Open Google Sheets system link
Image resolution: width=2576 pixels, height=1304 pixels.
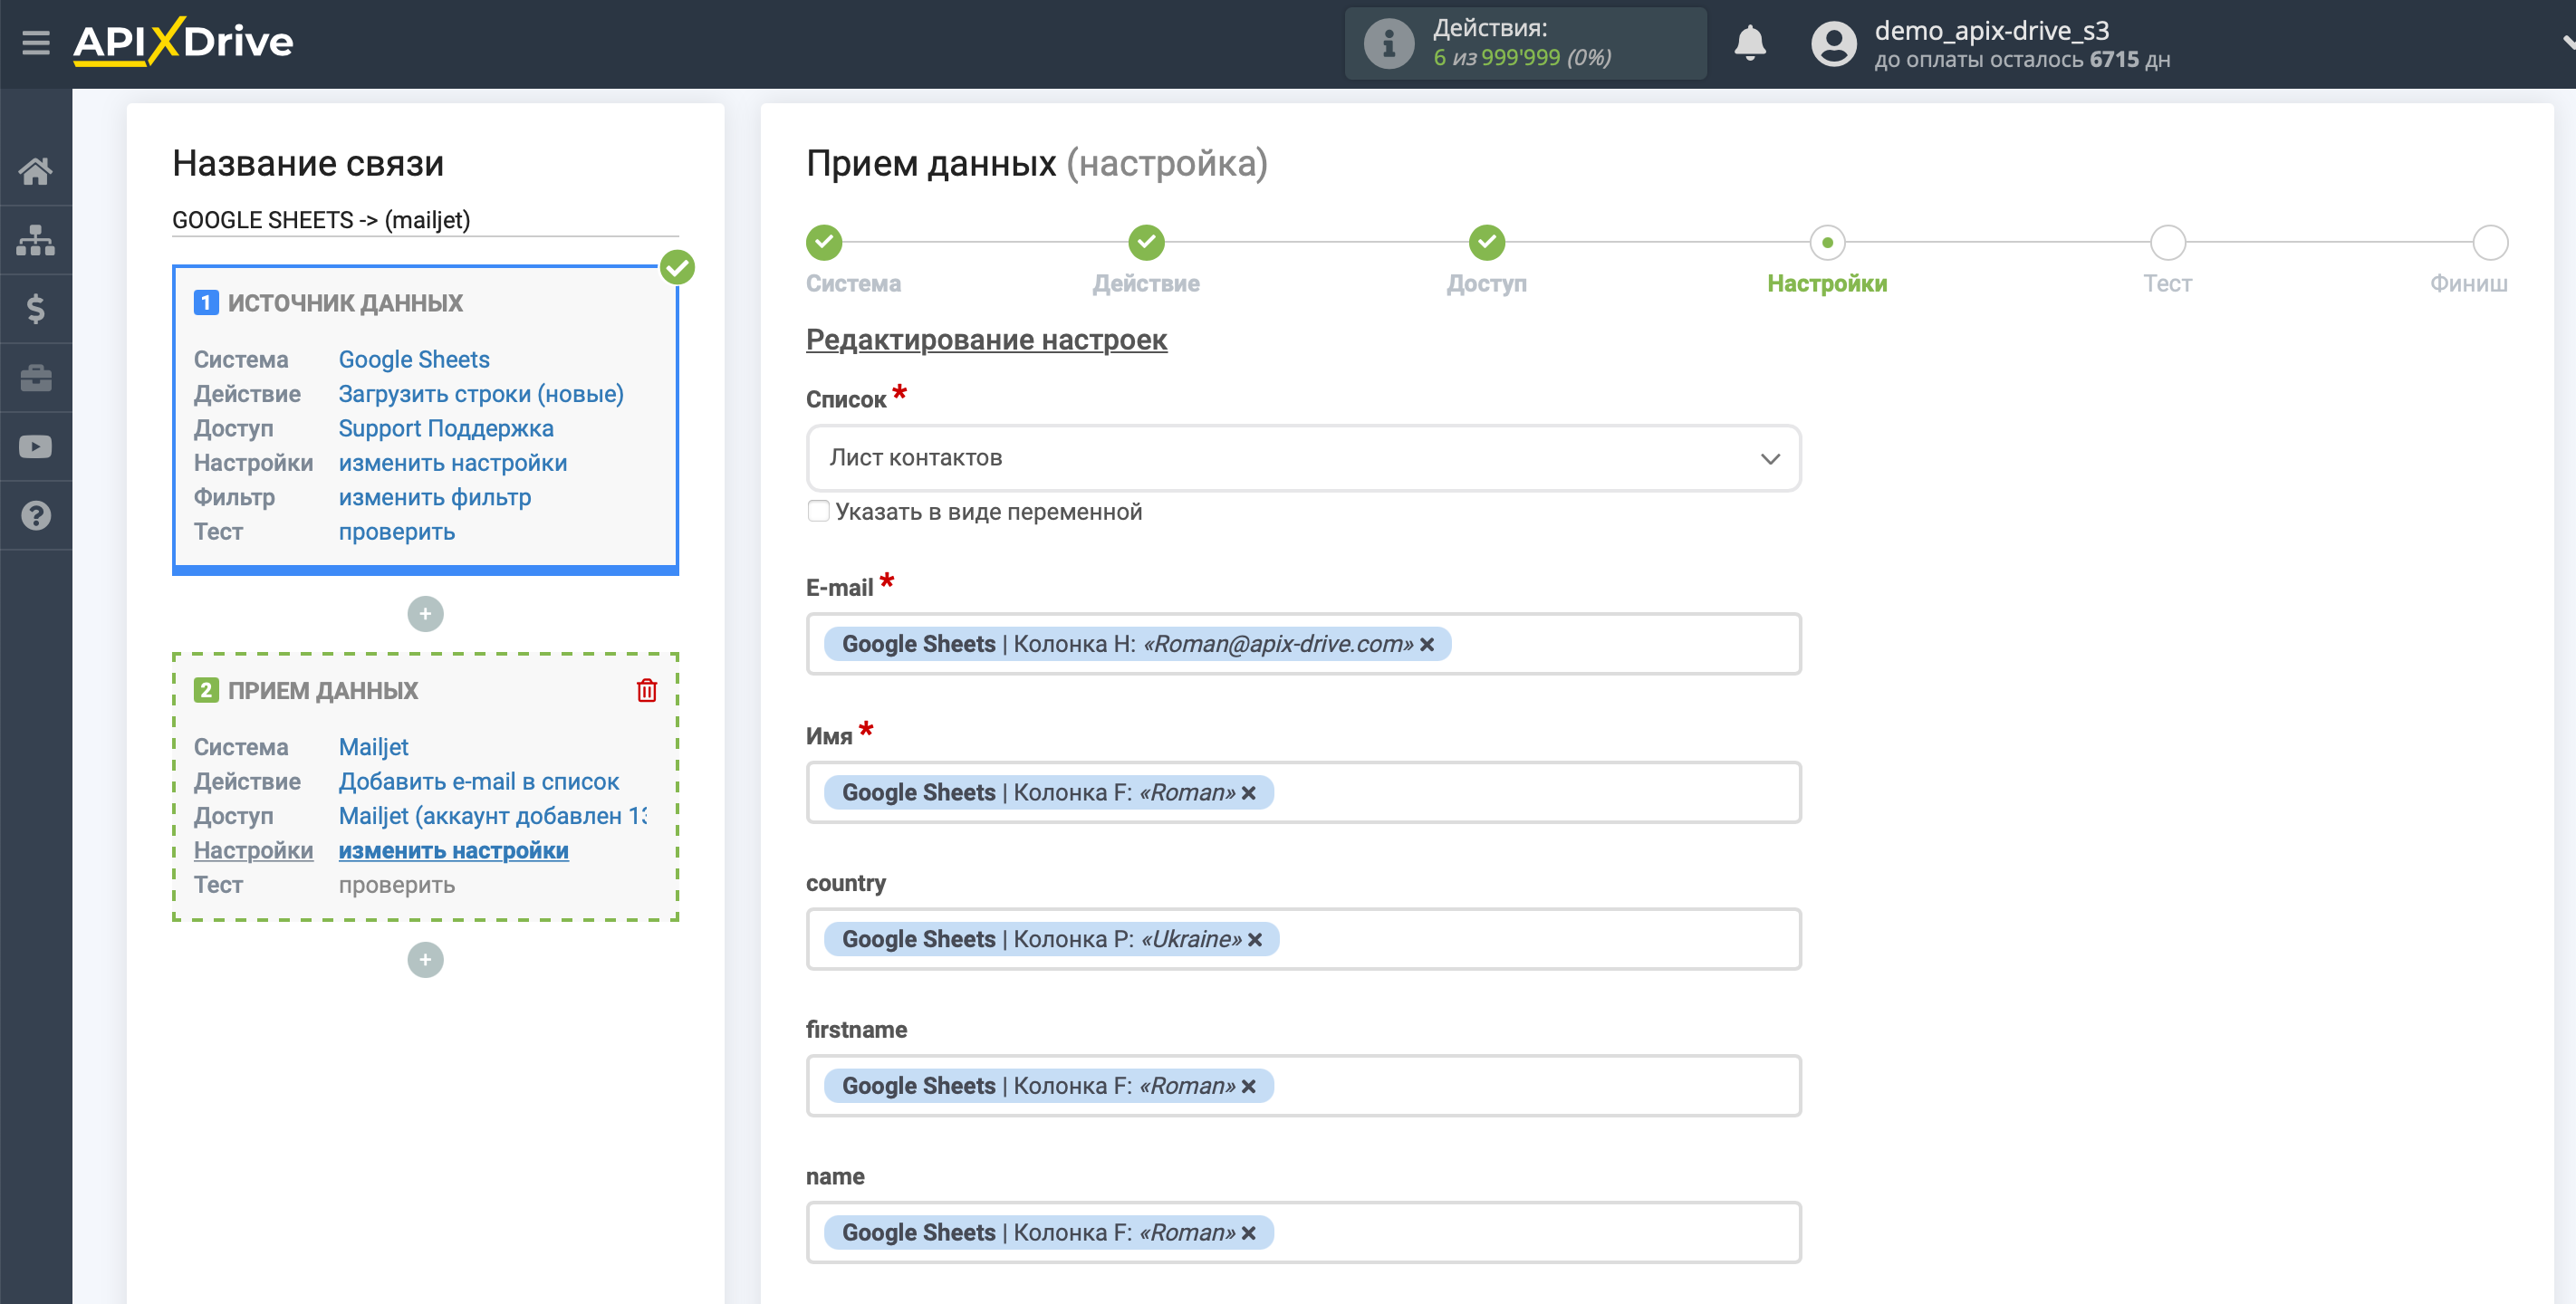pyautogui.click(x=414, y=360)
